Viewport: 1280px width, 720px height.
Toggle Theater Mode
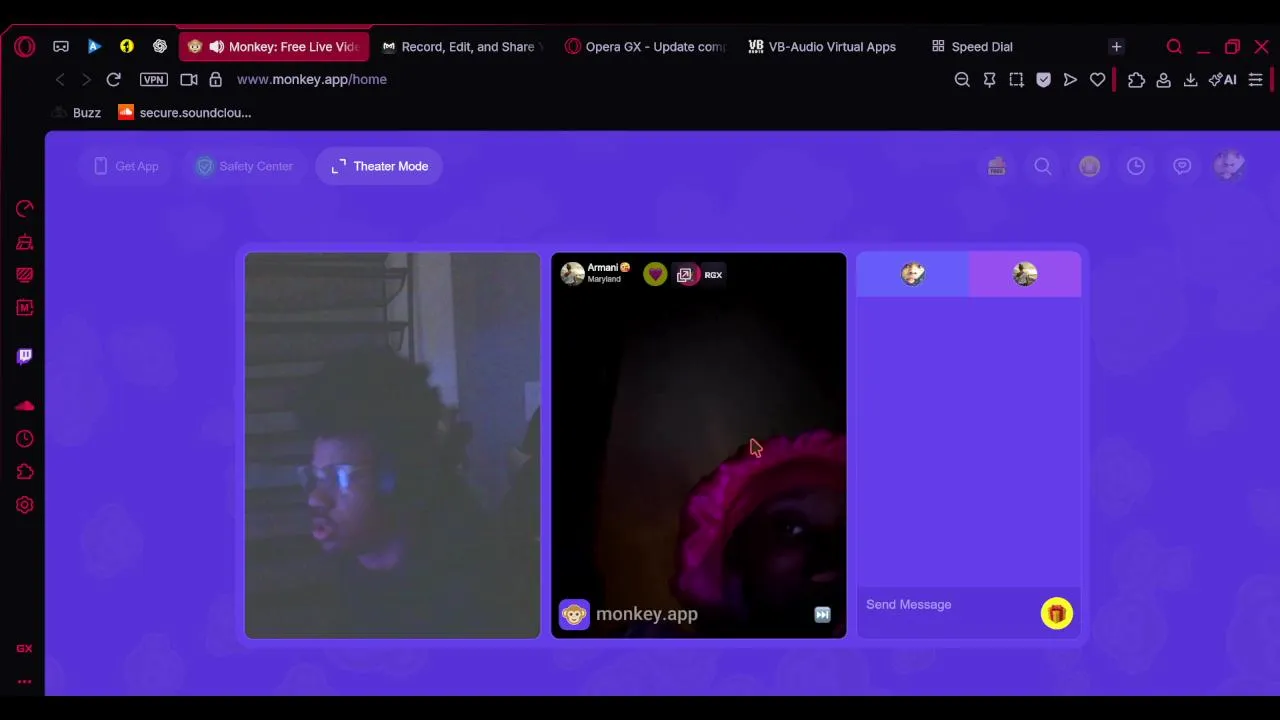pos(379,166)
